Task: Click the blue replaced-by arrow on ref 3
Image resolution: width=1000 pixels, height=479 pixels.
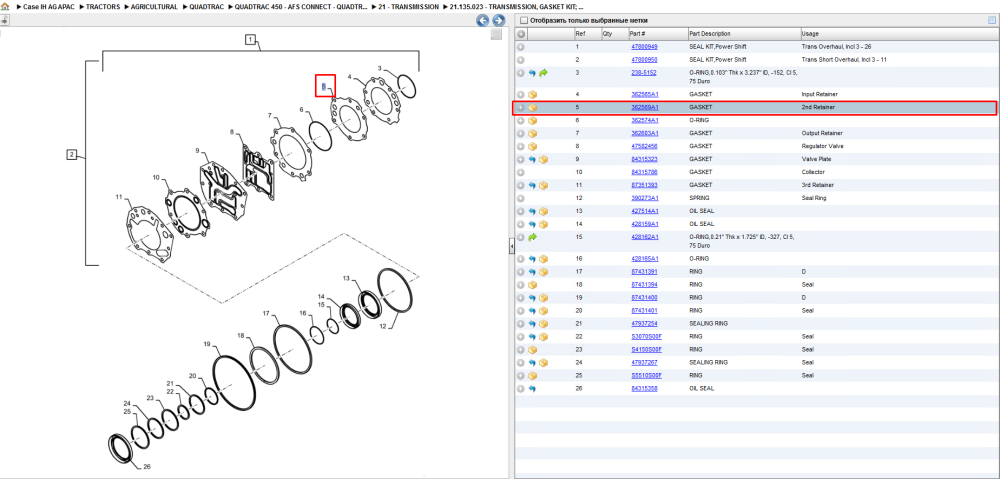Action: pos(533,73)
